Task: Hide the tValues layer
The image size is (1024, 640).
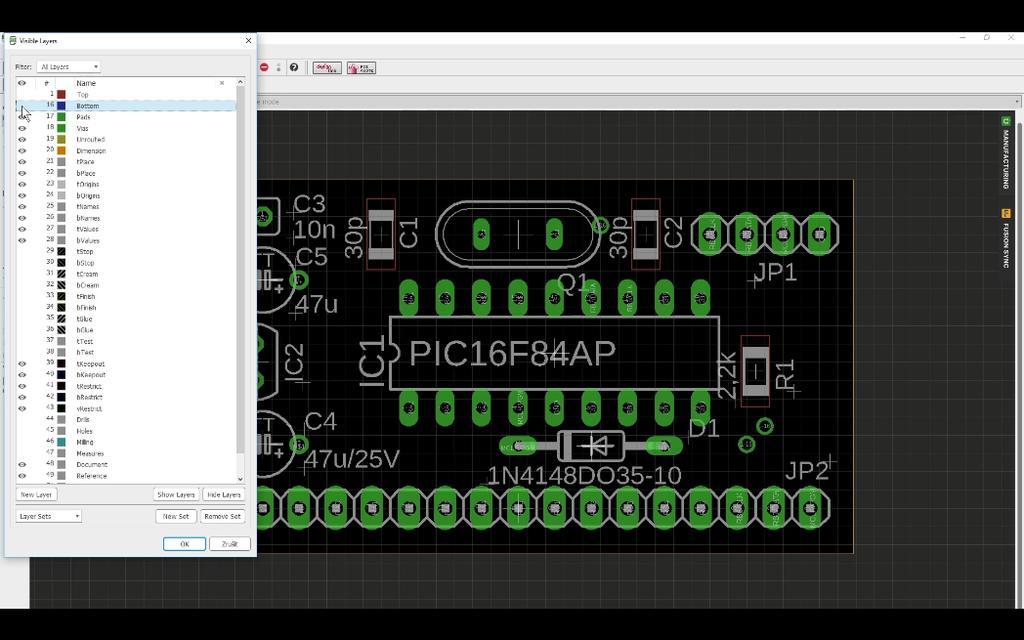Action: [22, 229]
